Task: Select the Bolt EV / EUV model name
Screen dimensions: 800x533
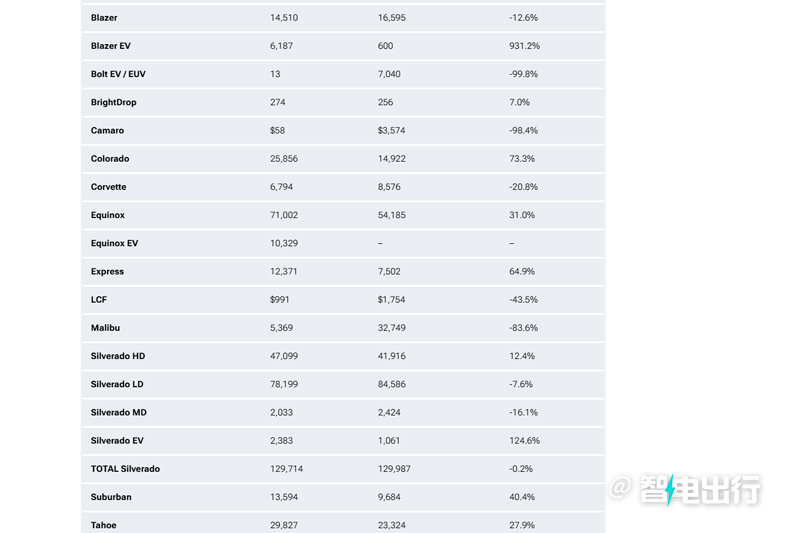Action: coord(118,74)
